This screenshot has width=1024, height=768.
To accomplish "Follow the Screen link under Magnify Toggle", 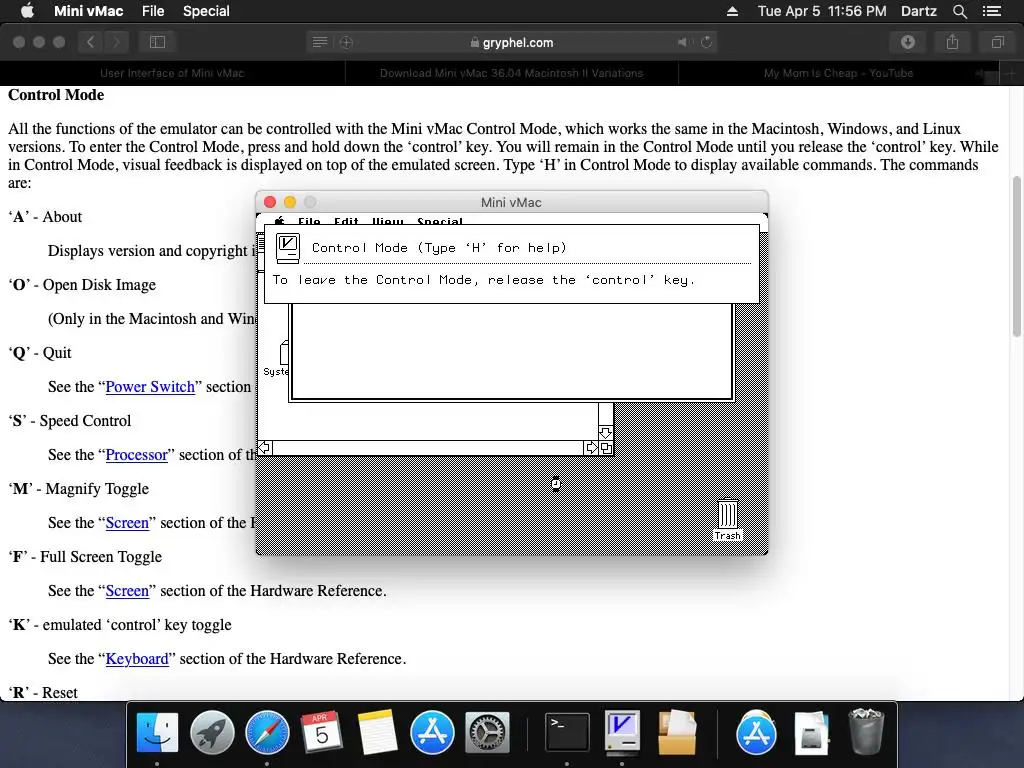I will tap(127, 522).
